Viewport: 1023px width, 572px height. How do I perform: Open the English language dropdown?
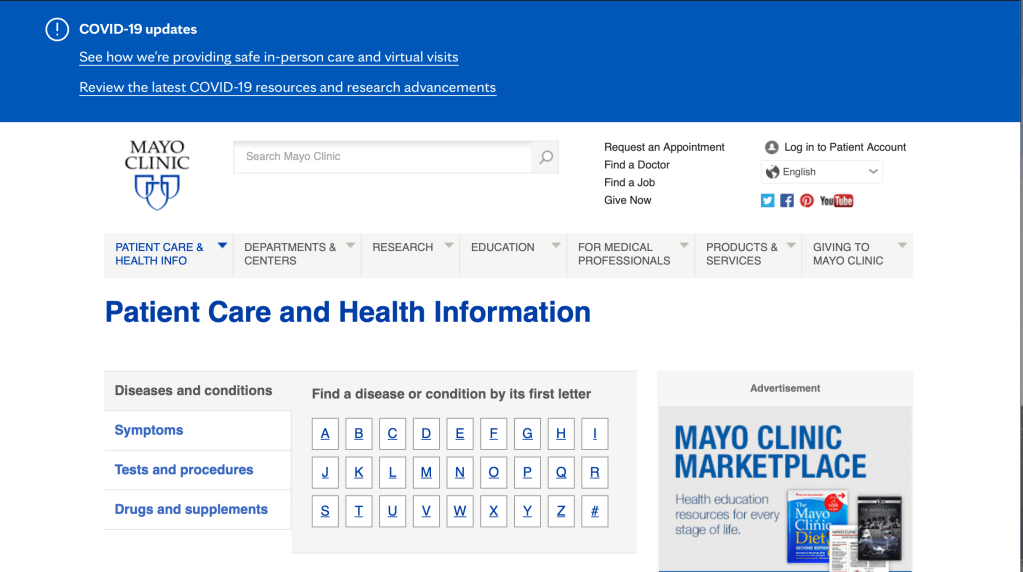[822, 172]
